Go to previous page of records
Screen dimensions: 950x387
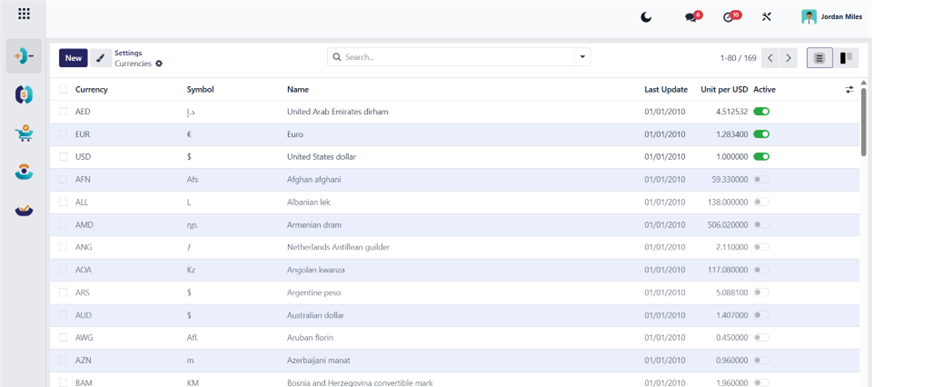coord(770,58)
